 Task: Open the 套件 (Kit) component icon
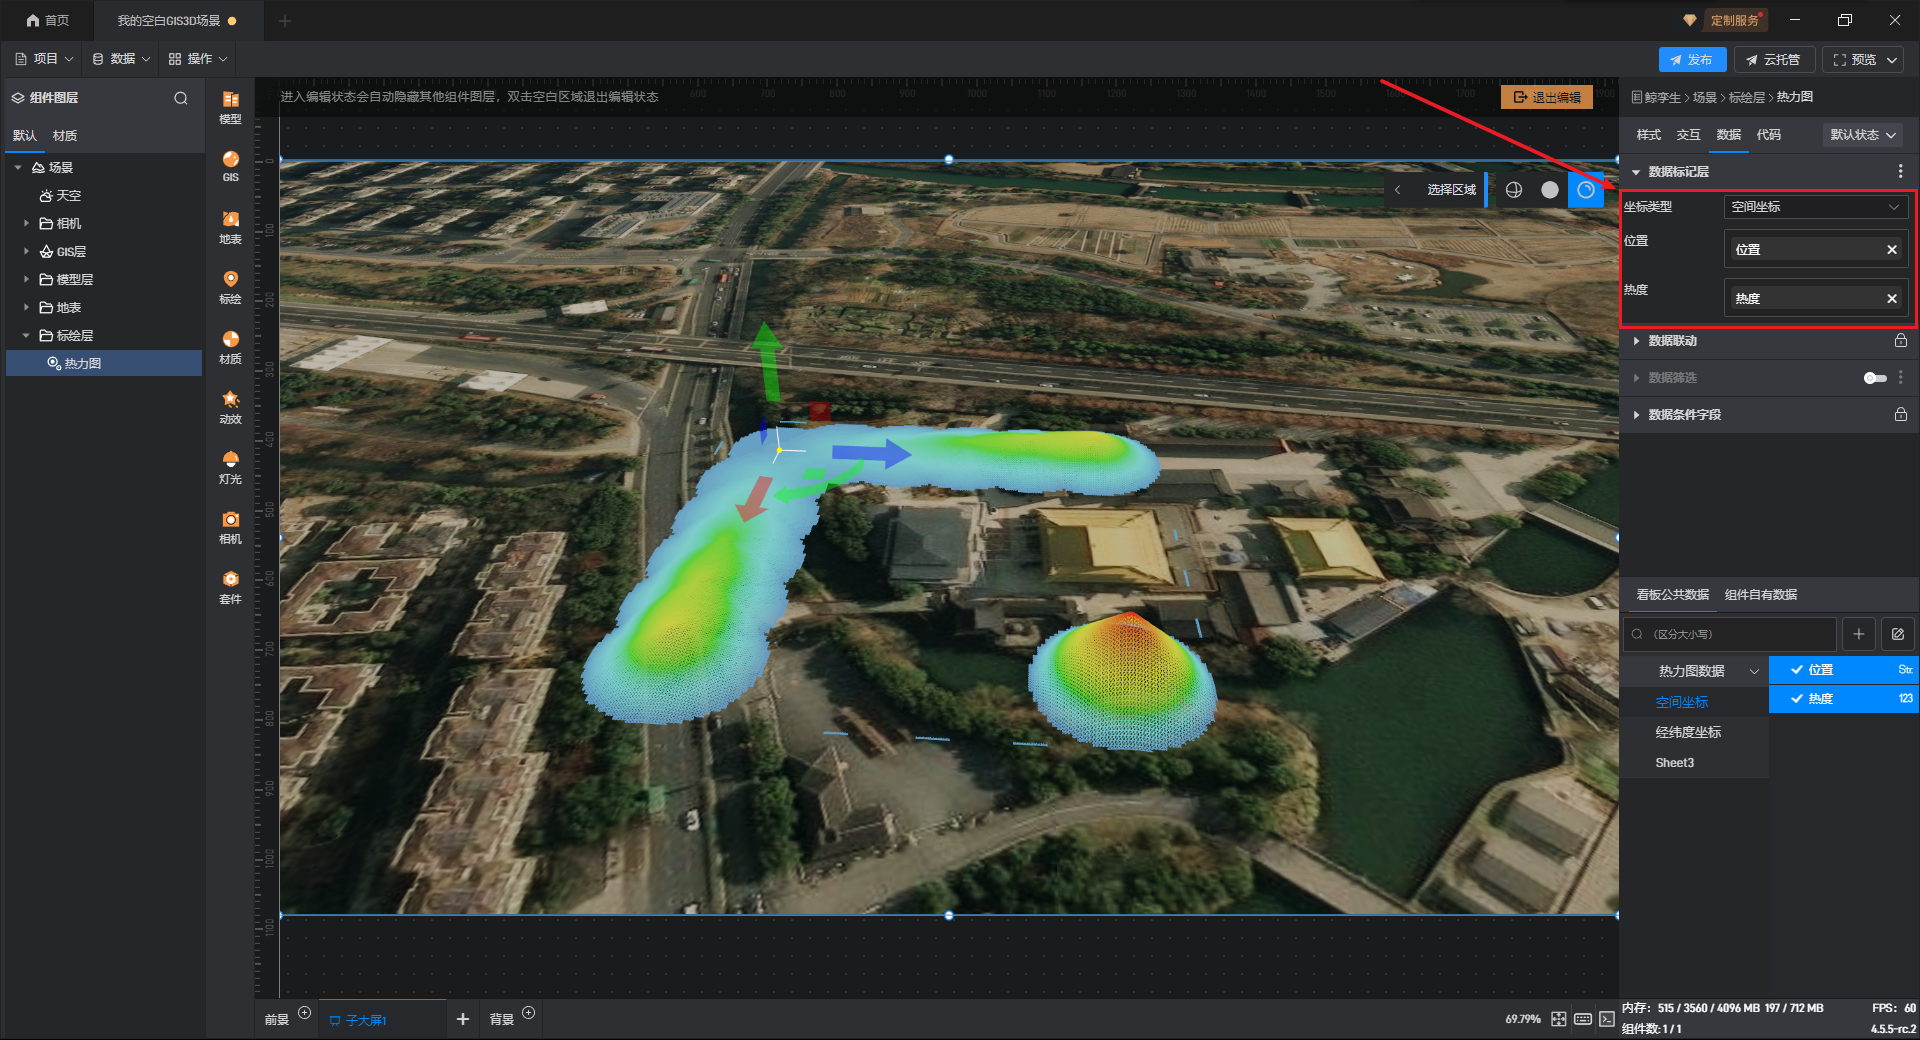(230, 586)
